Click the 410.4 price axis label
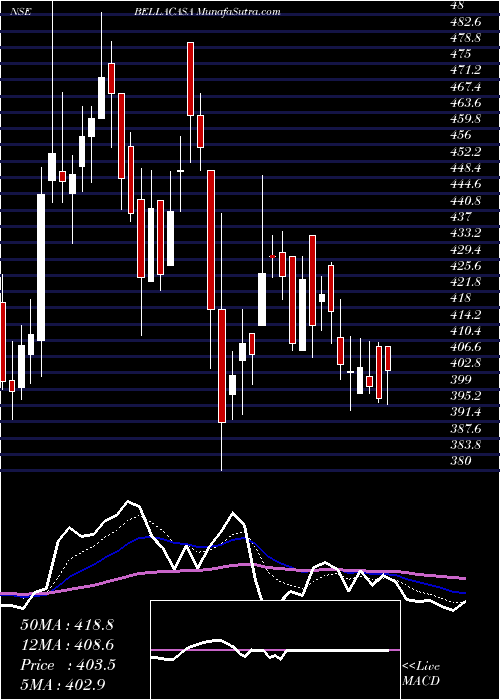The height and width of the screenshot is (700, 500). [467, 331]
